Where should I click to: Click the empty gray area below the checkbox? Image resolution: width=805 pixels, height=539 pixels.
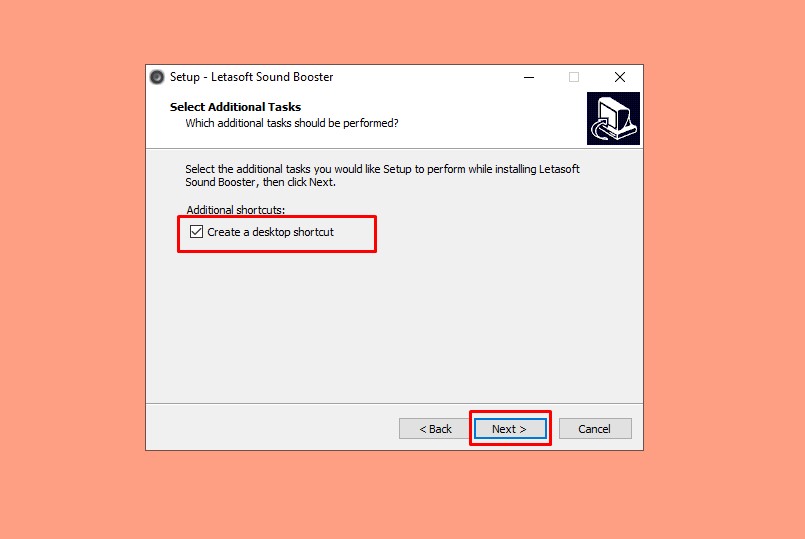(394, 329)
